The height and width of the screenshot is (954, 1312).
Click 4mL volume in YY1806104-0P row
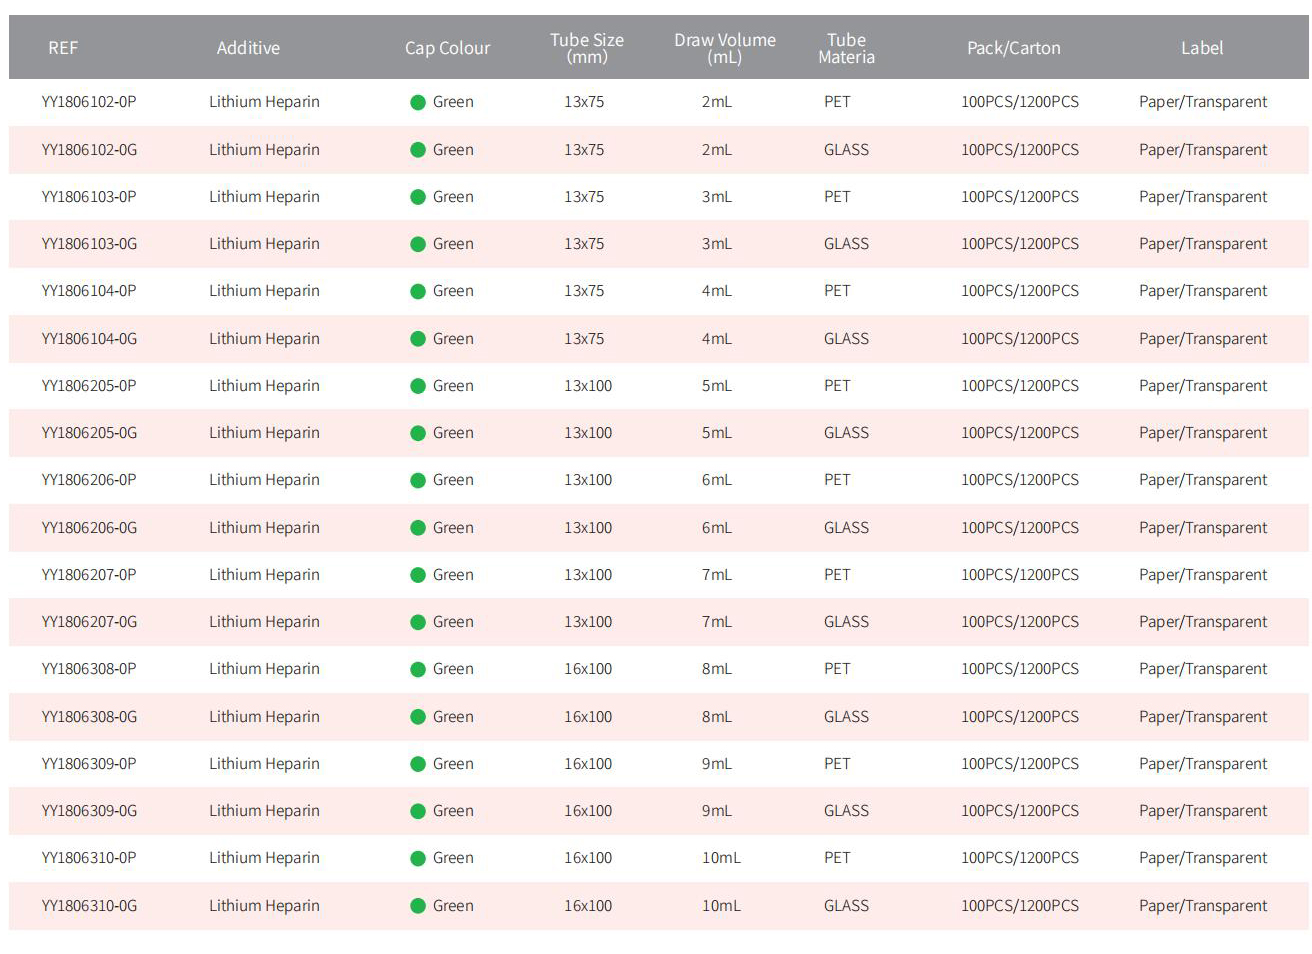pos(717,291)
